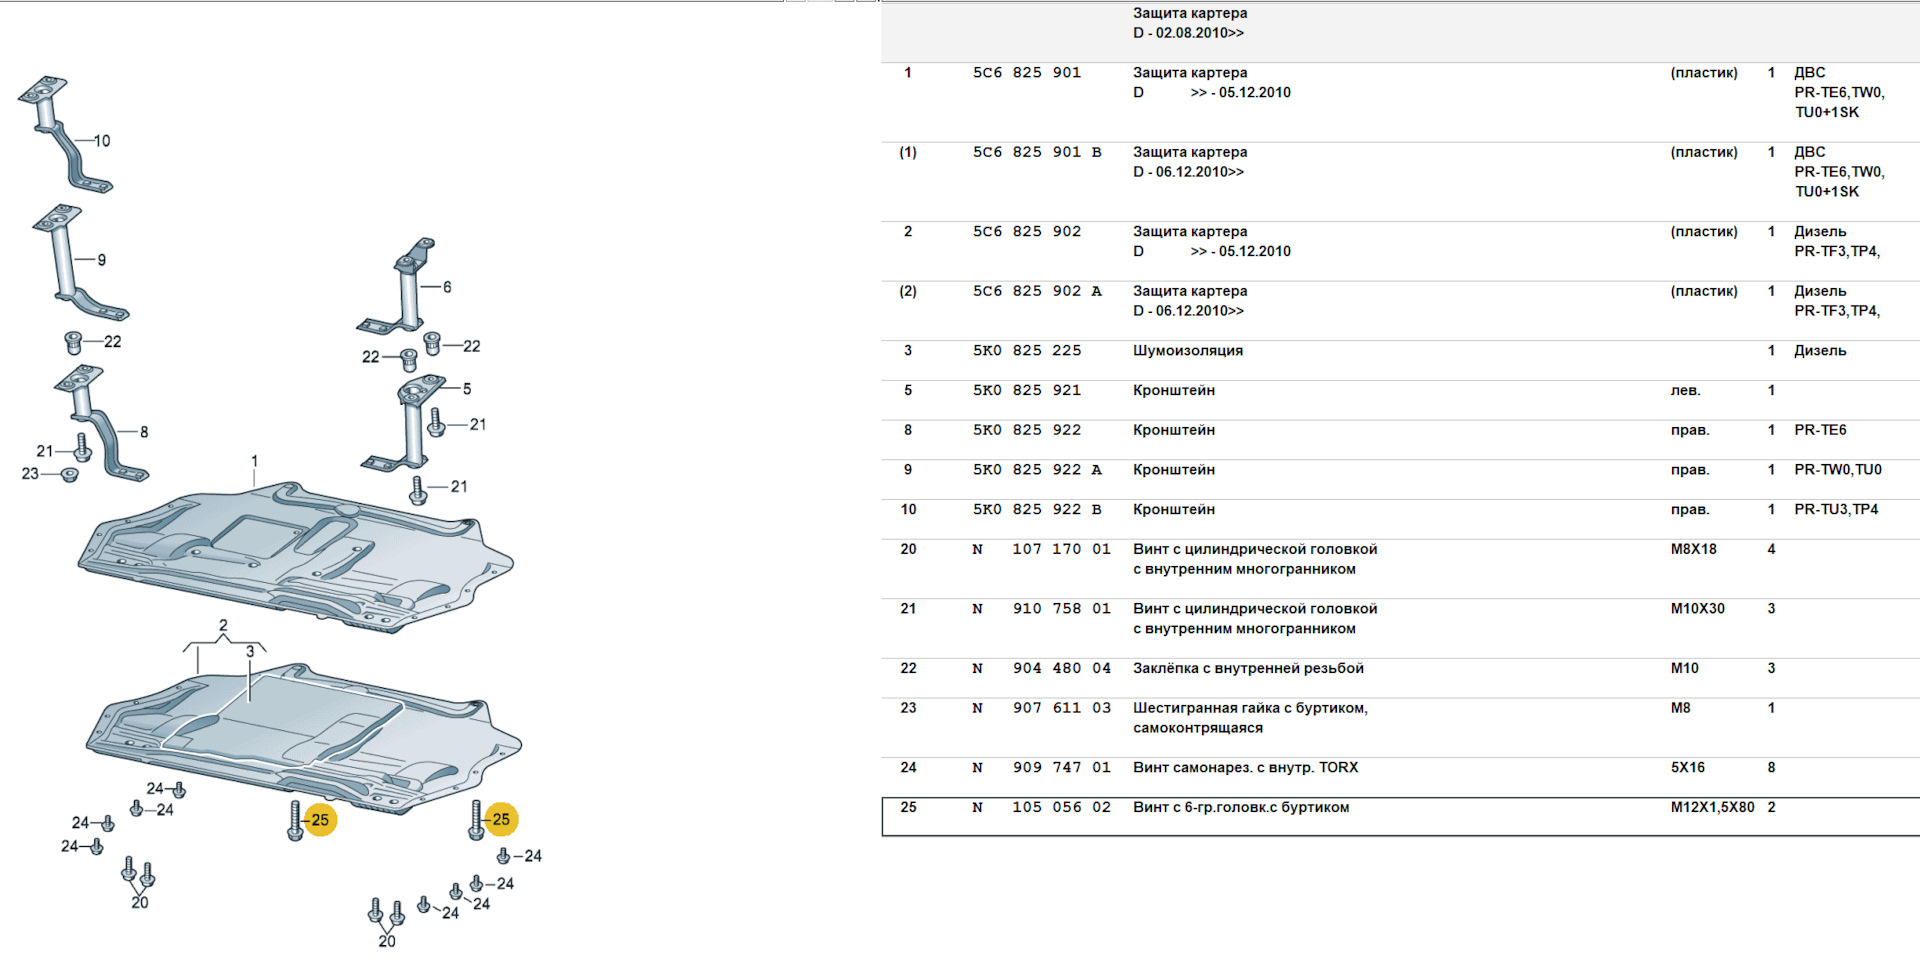Click the nut labeled 23 in diagram

point(69,474)
